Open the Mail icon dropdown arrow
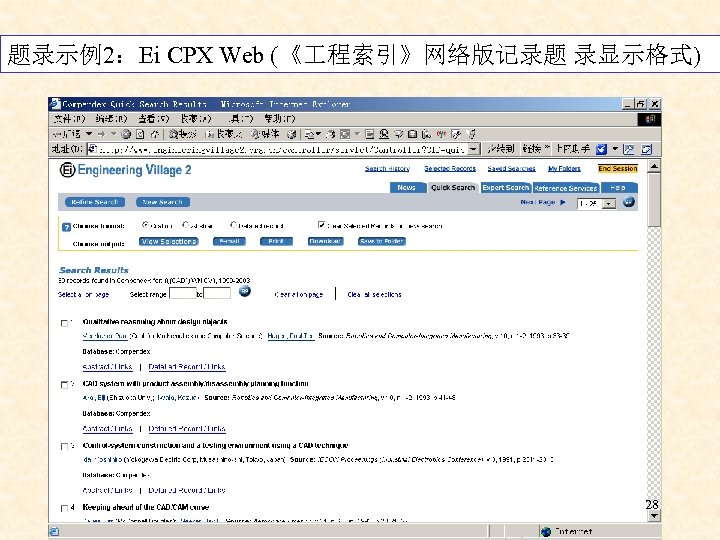 coord(319,134)
